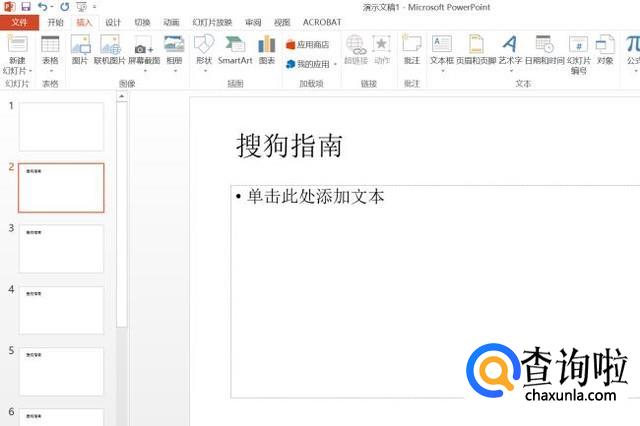Viewport: 640px width, 426px height.
Task: Expand the 屏幕截图 dropdown arrow
Action: [x=144, y=71]
